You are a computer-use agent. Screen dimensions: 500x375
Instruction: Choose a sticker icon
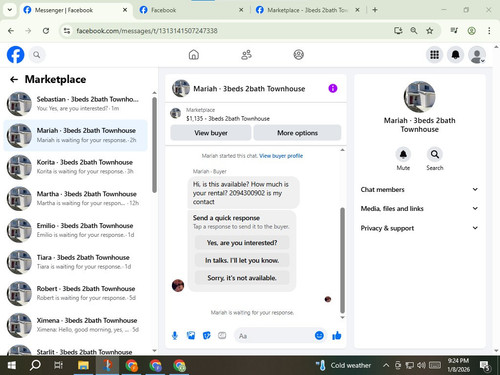pyautogui.click(x=207, y=336)
